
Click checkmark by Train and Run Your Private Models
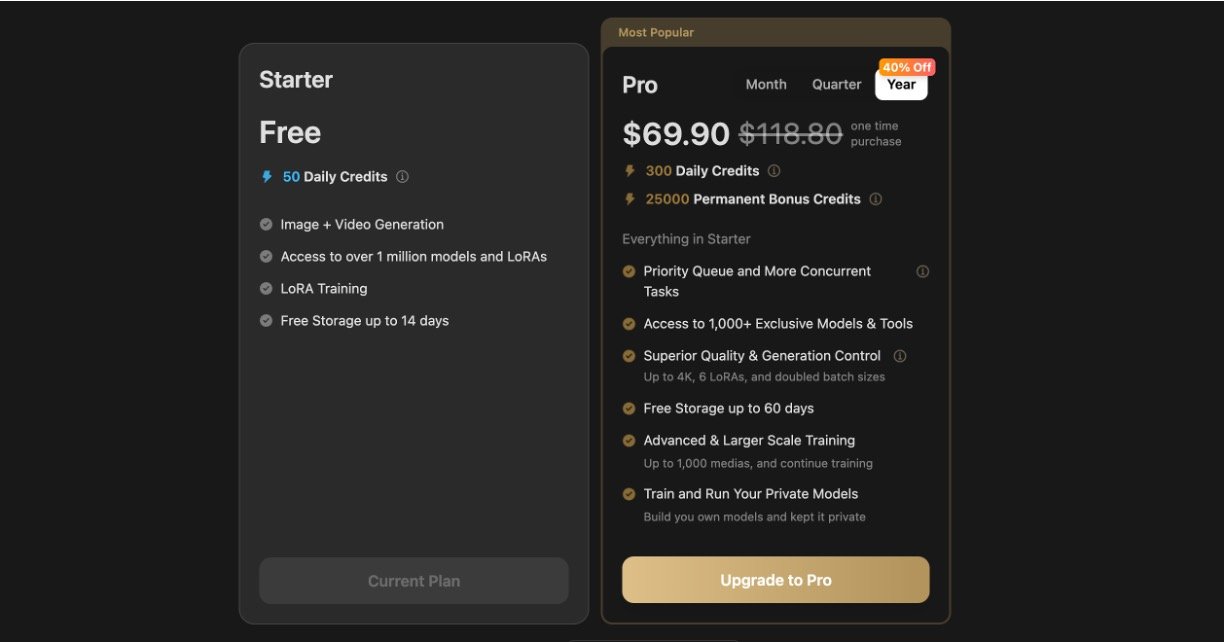pyautogui.click(x=629, y=494)
